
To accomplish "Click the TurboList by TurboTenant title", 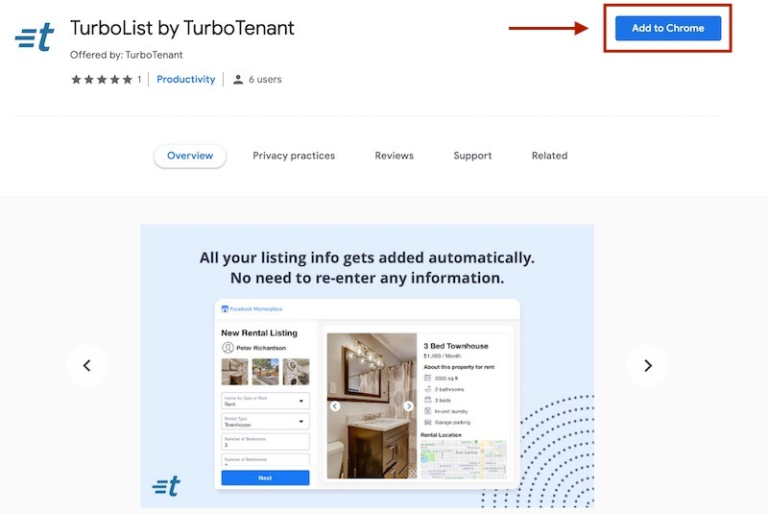I will point(182,28).
